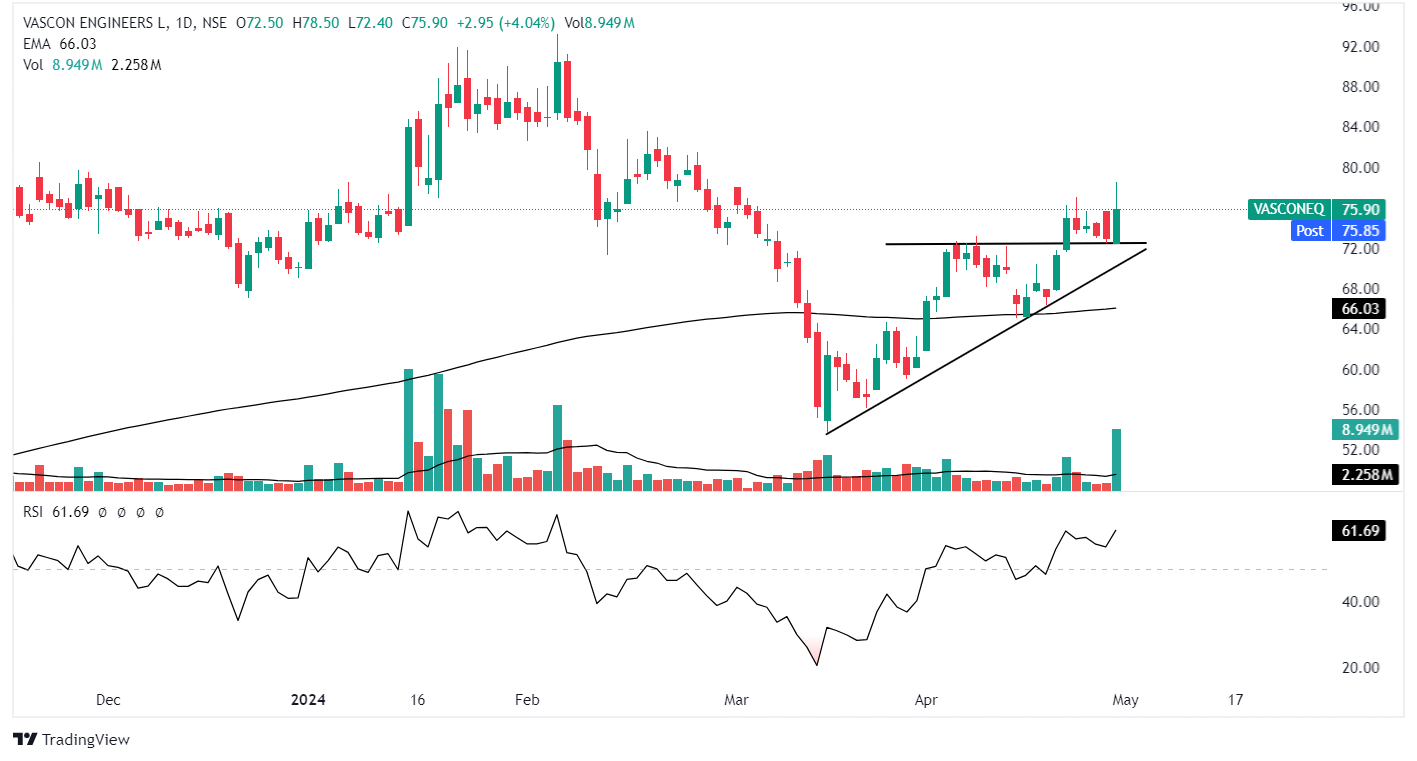Click the green VASCONEQ price tag
Screen dimensions: 1417x761
tap(1289, 209)
